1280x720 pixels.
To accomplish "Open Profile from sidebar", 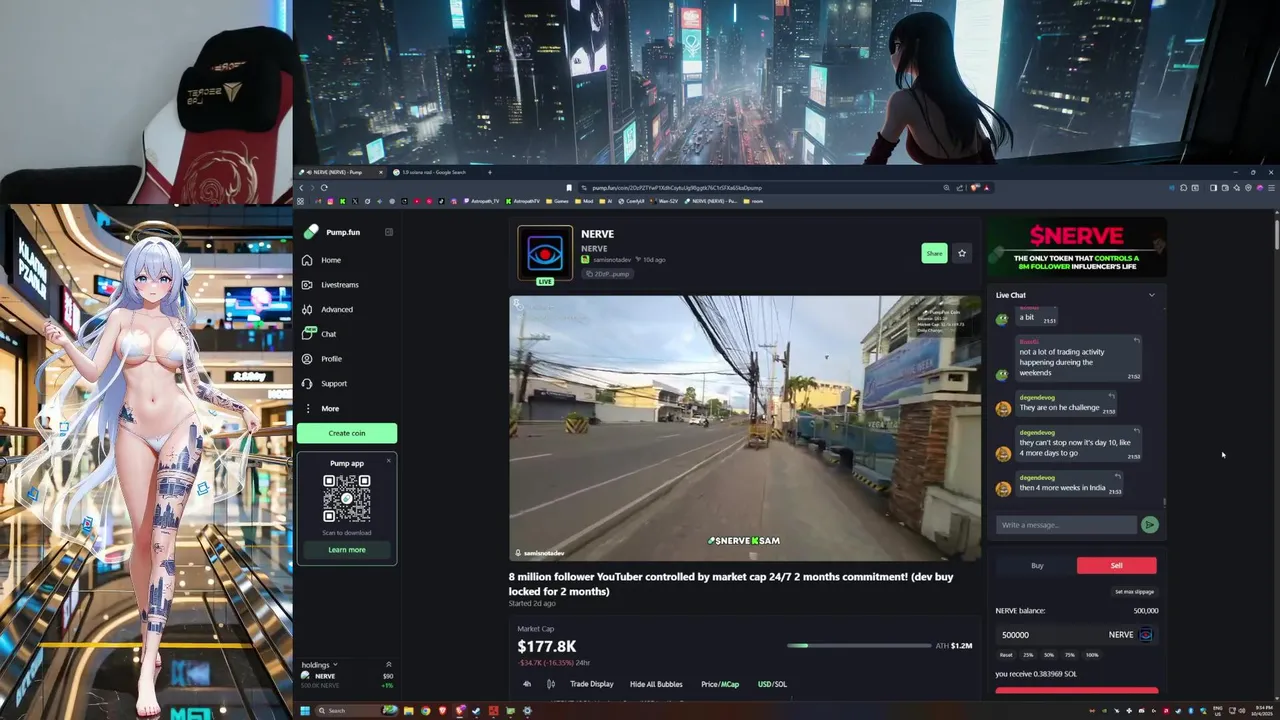I will [331, 359].
